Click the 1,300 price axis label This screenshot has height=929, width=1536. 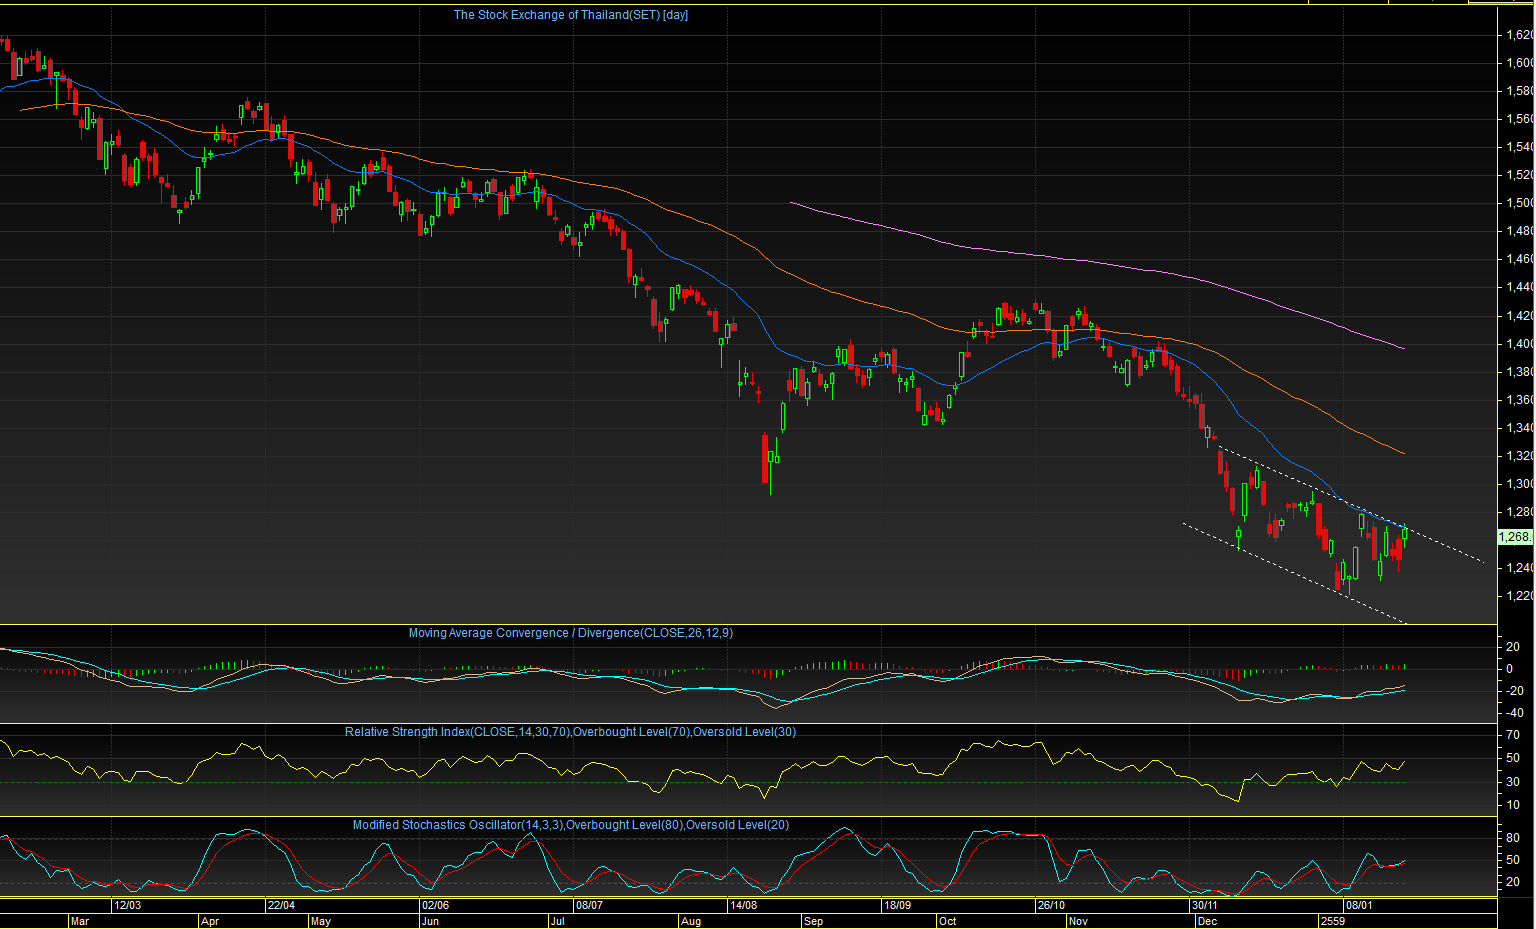pyautogui.click(x=1520, y=484)
